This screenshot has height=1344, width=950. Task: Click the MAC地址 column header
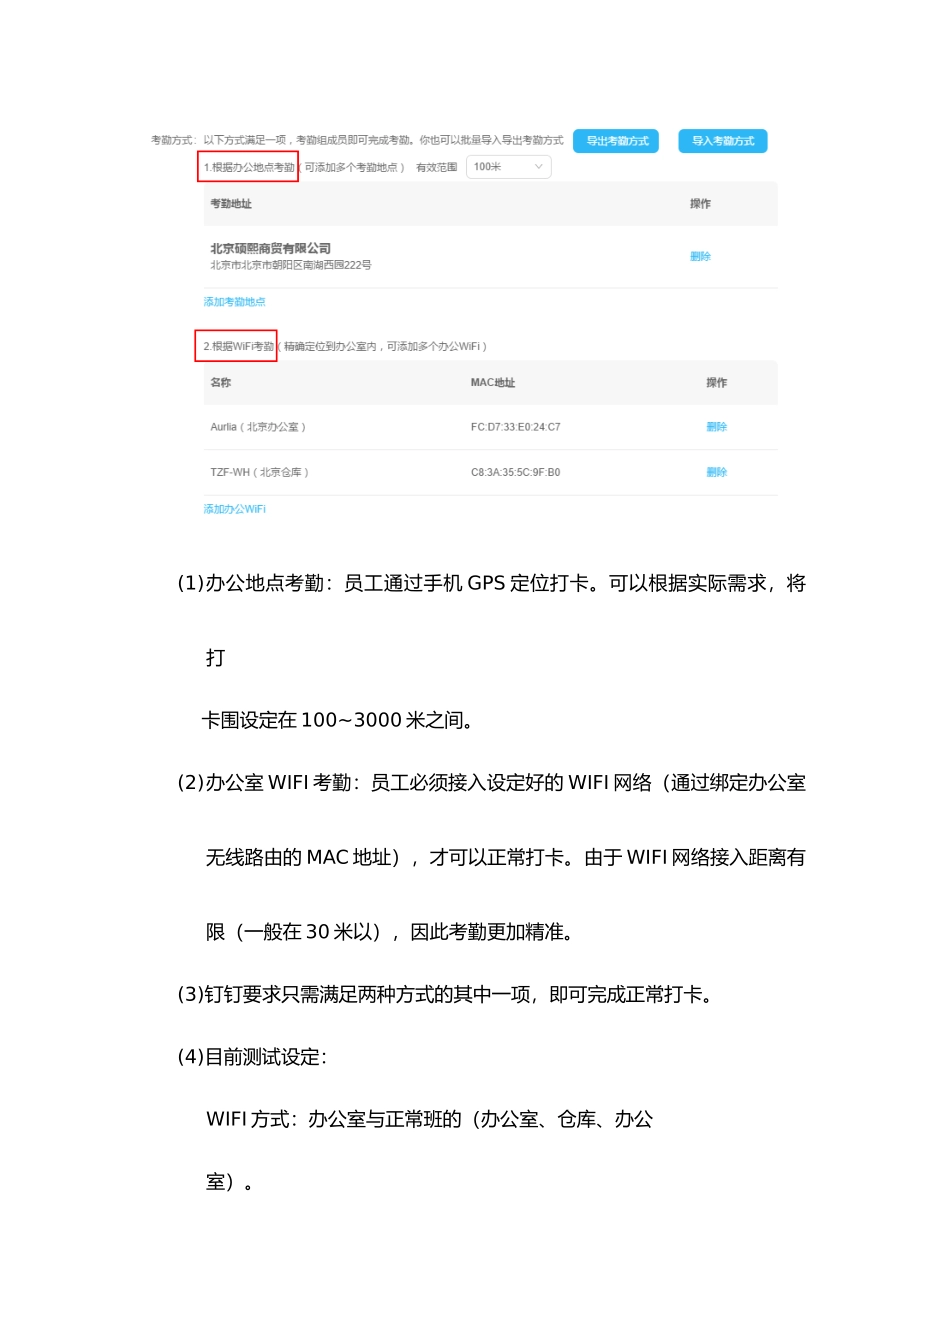pos(493,383)
